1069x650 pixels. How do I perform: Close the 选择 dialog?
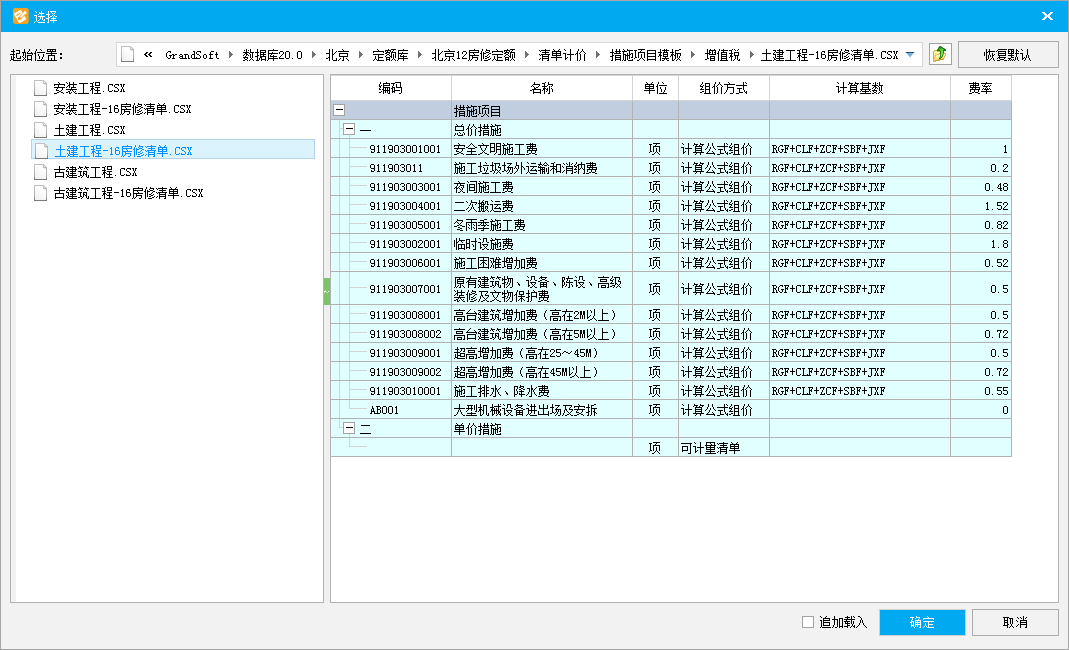click(1047, 16)
